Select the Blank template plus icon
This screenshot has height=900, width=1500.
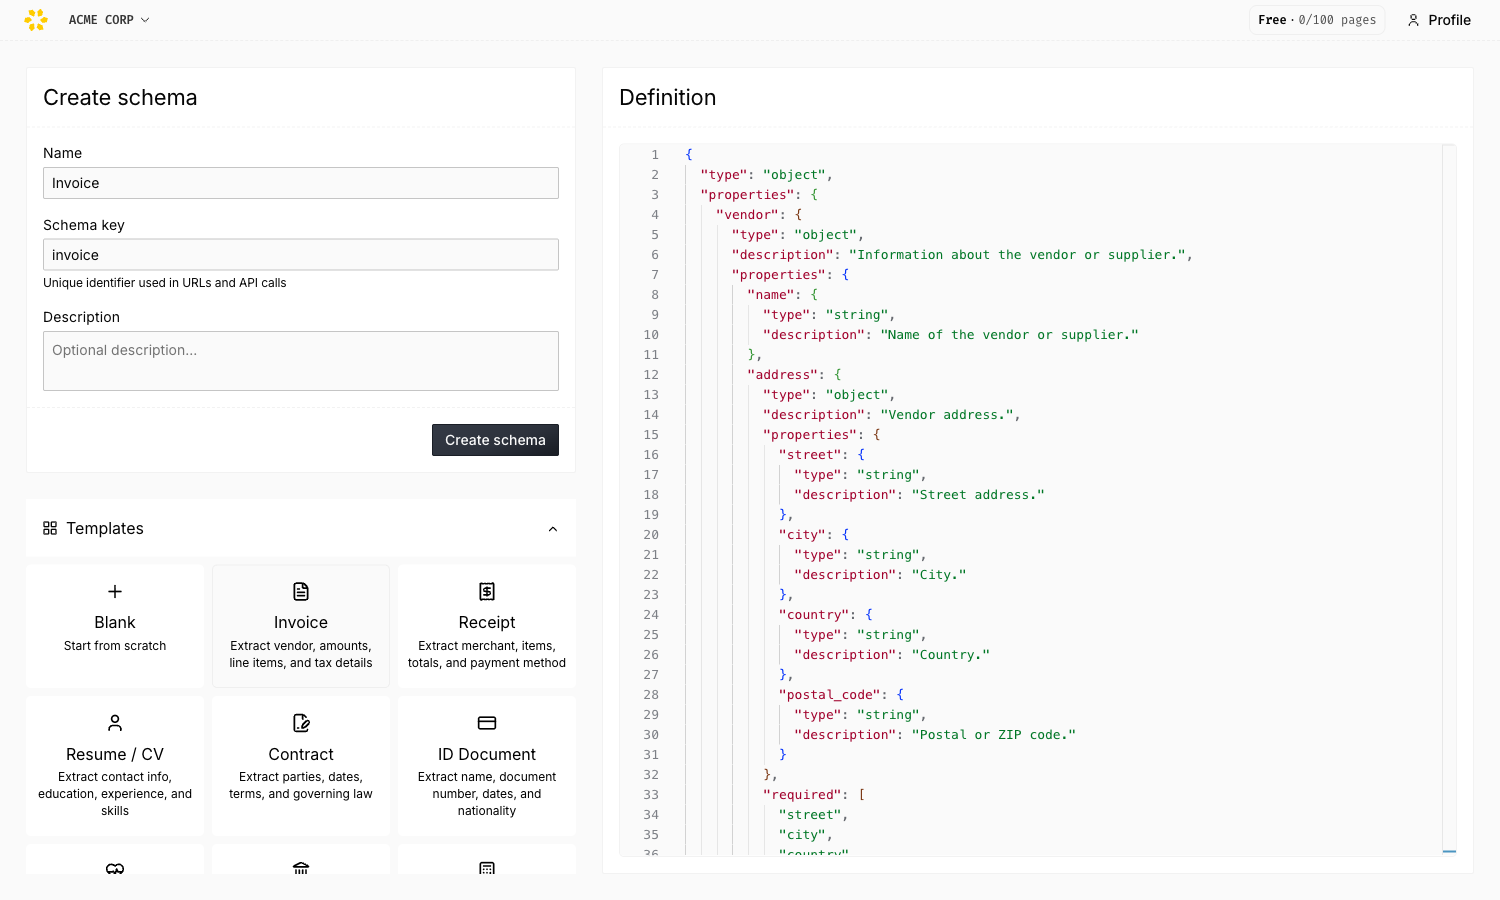(x=115, y=591)
